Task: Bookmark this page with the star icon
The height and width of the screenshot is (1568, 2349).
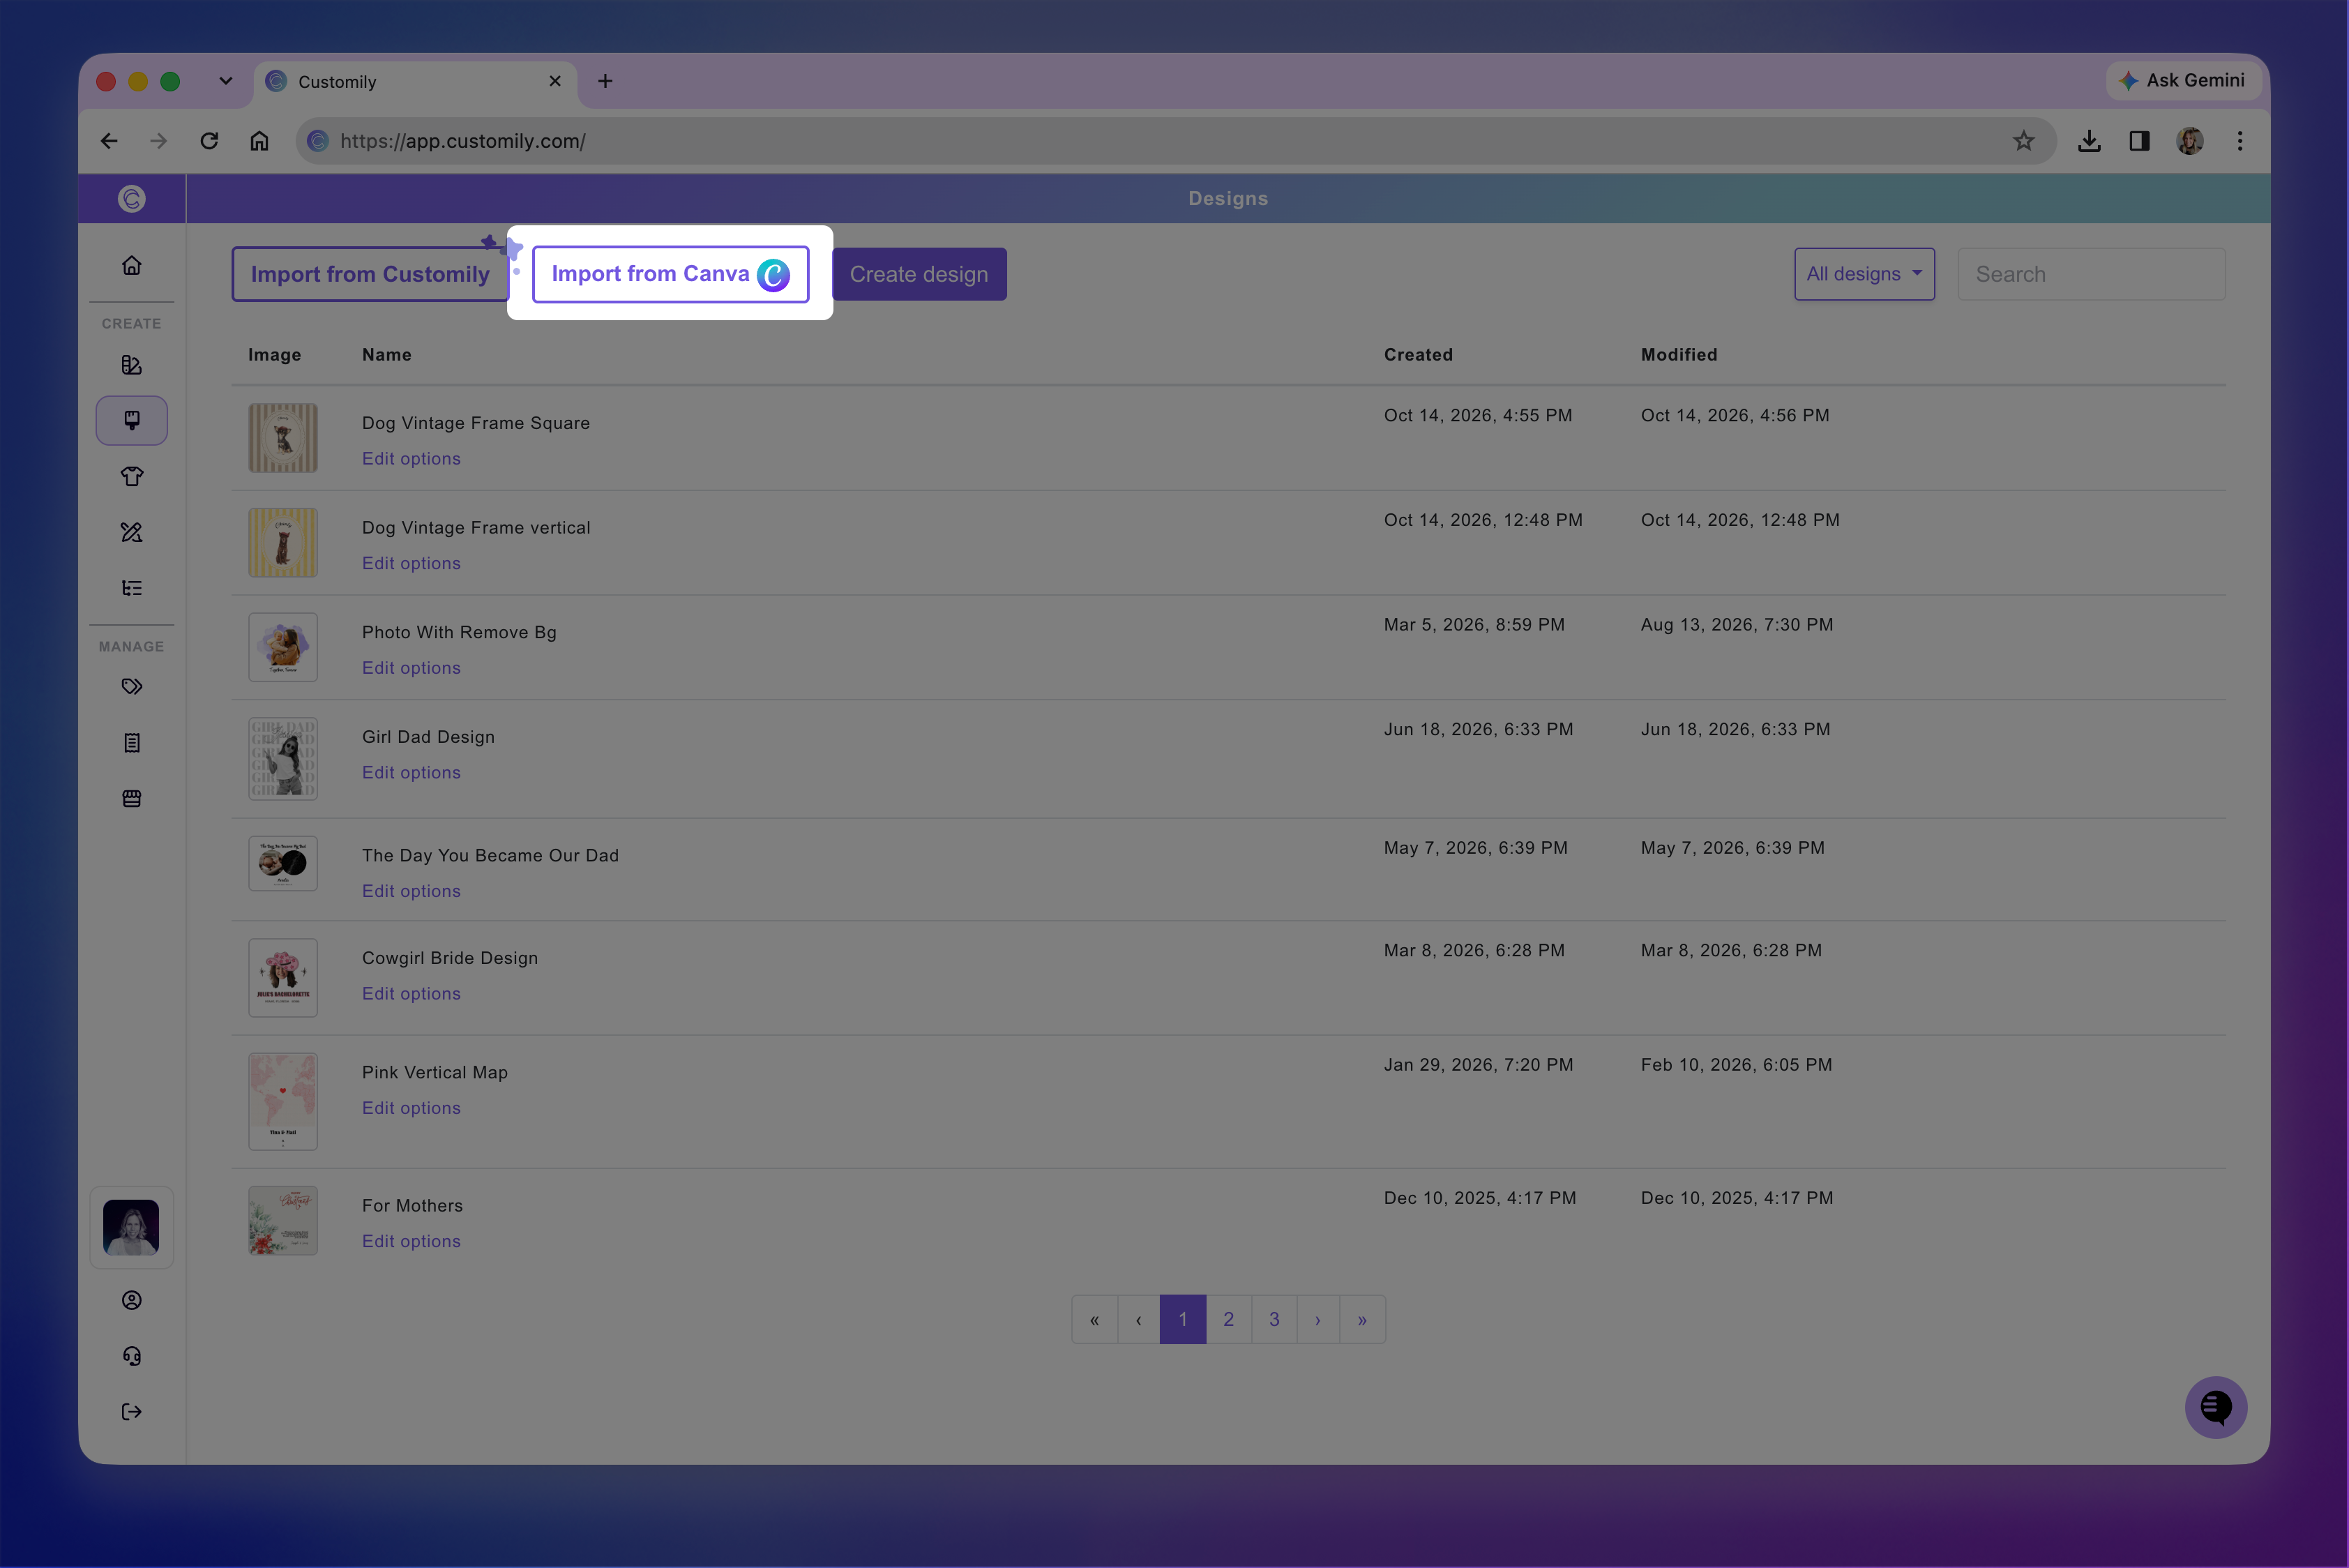Action: [x=2023, y=141]
